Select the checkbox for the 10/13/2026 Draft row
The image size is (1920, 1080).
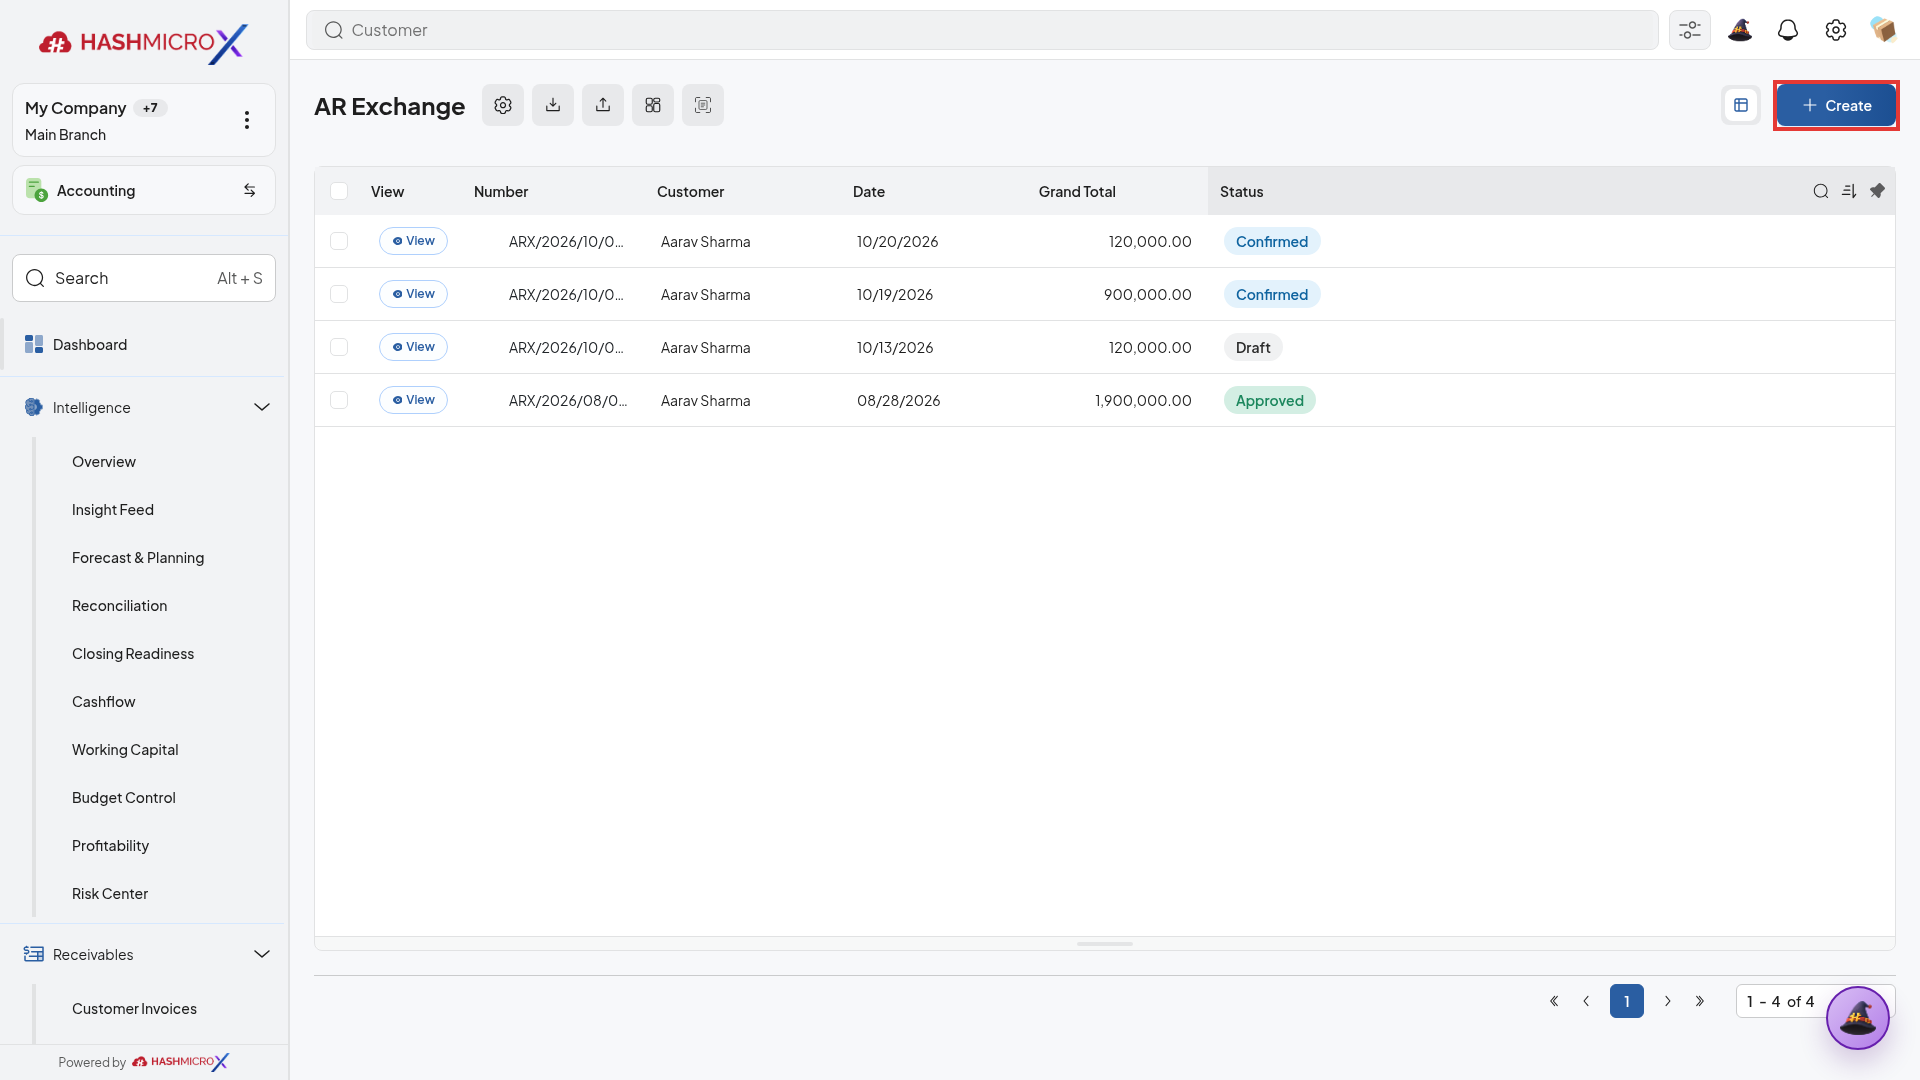click(339, 347)
